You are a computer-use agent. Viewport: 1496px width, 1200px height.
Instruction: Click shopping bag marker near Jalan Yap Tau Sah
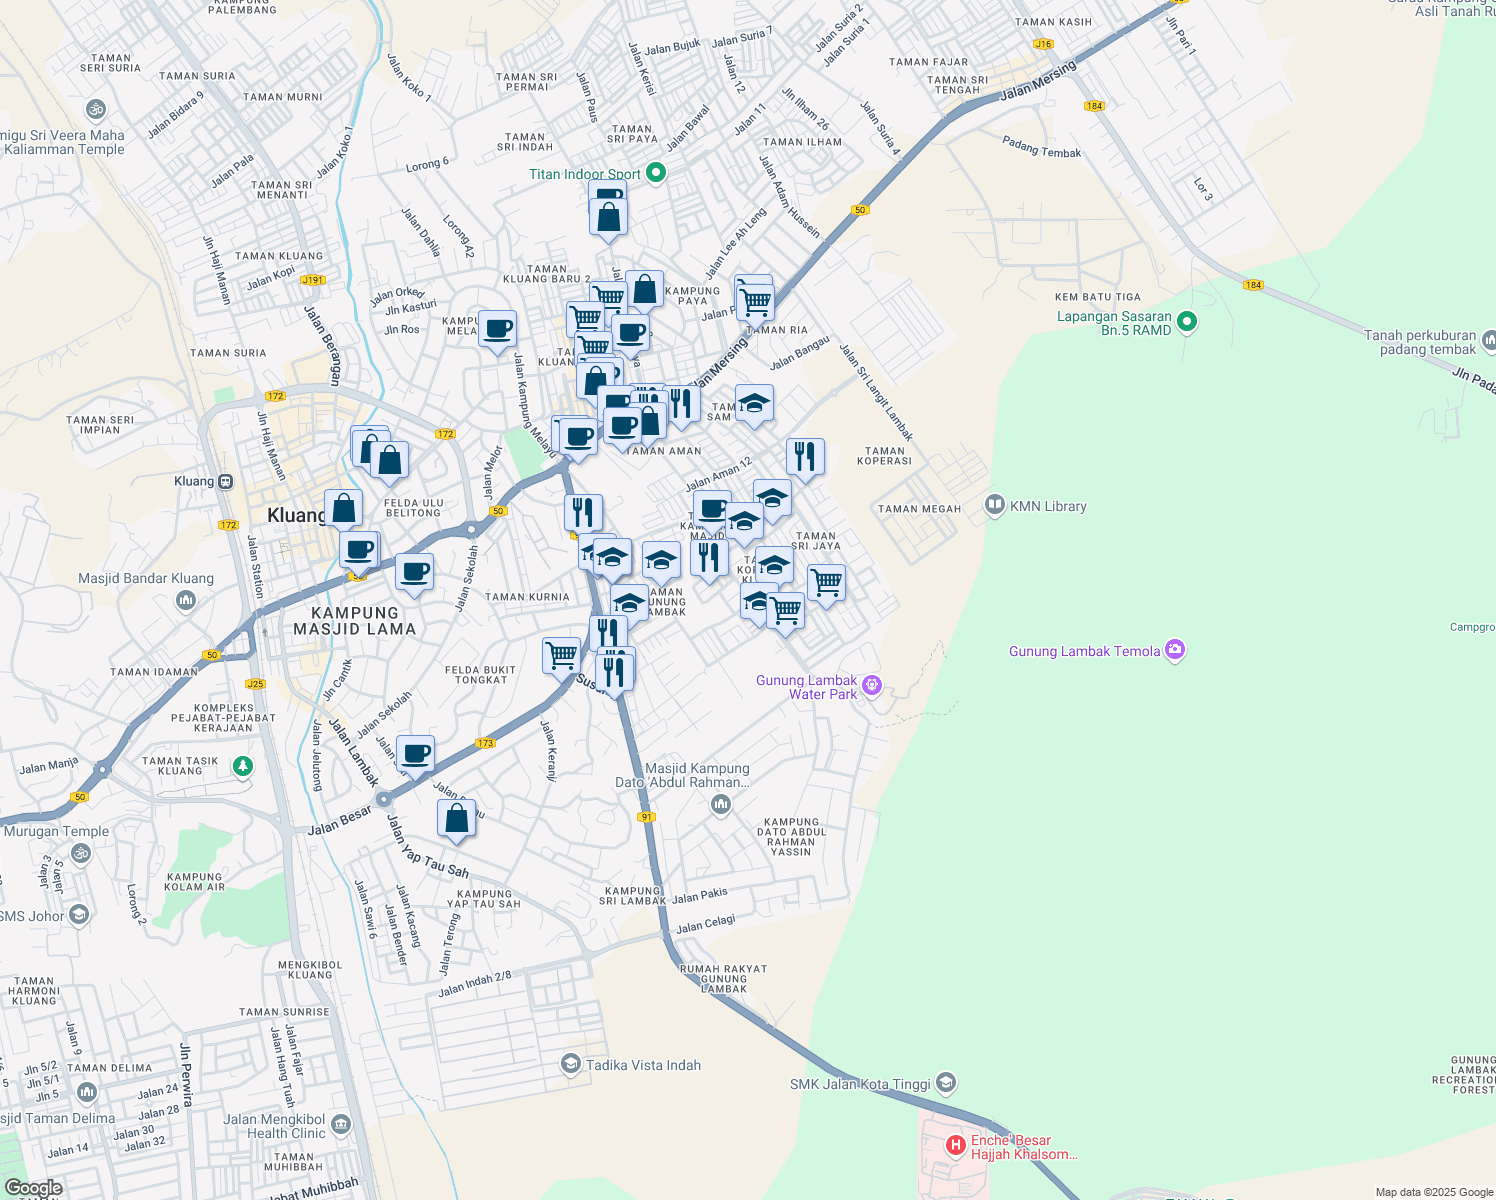click(456, 818)
